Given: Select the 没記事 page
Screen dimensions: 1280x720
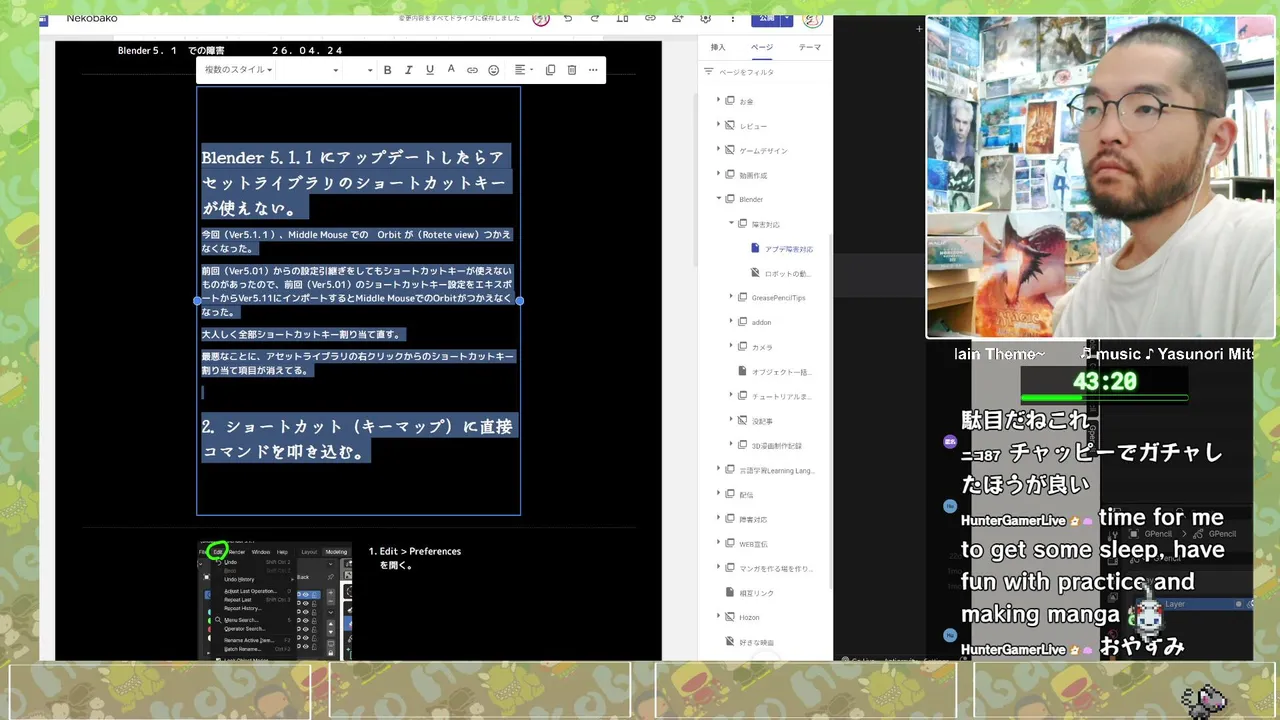Looking at the screenshot, I should point(762,421).
